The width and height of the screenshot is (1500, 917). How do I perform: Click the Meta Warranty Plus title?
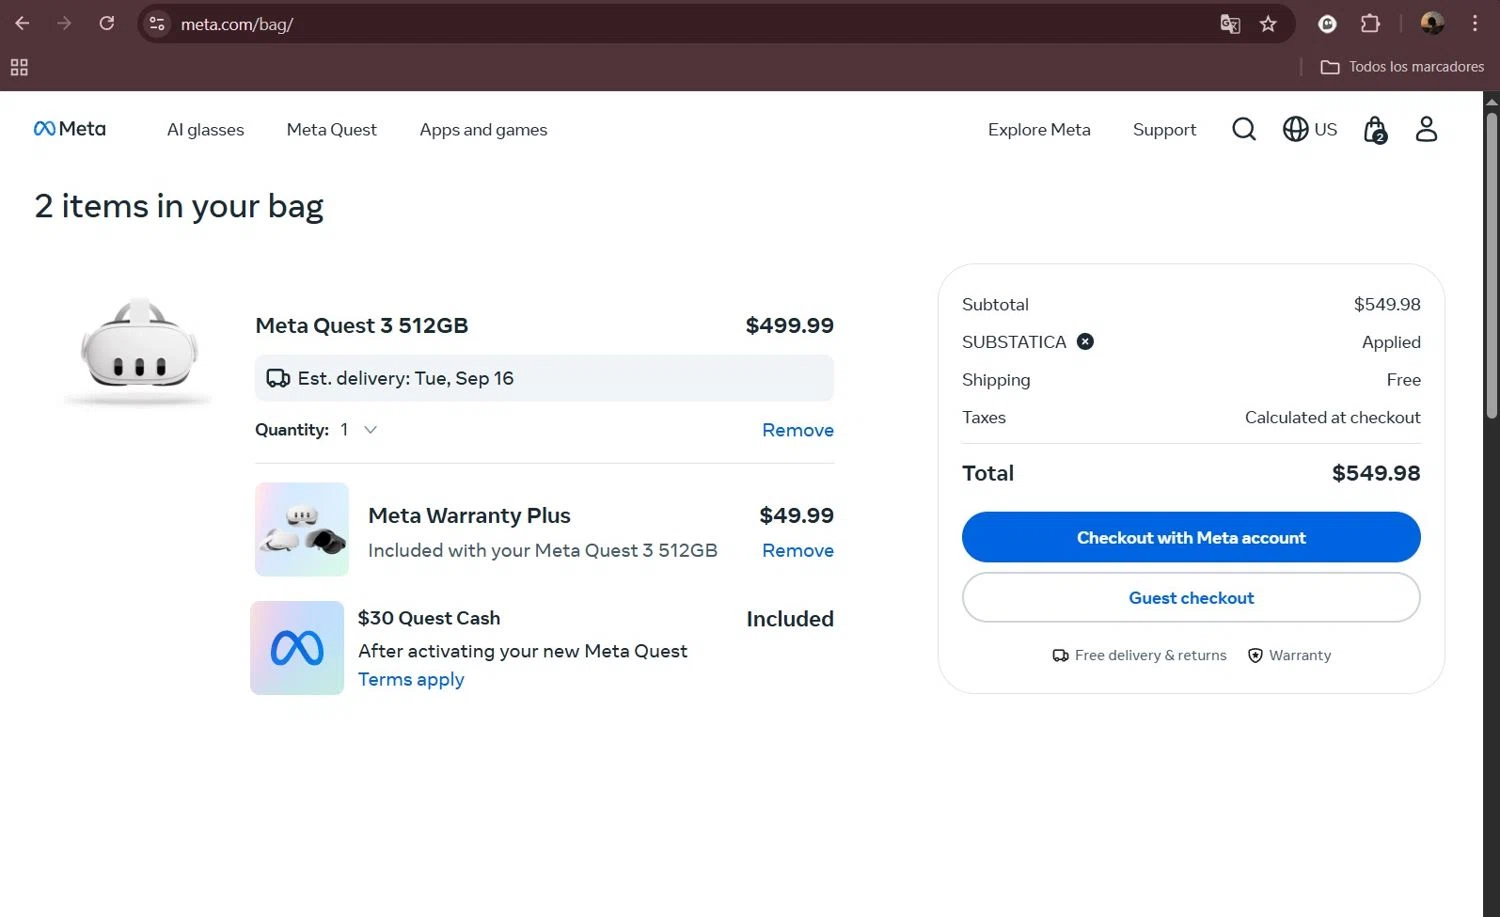469,516
